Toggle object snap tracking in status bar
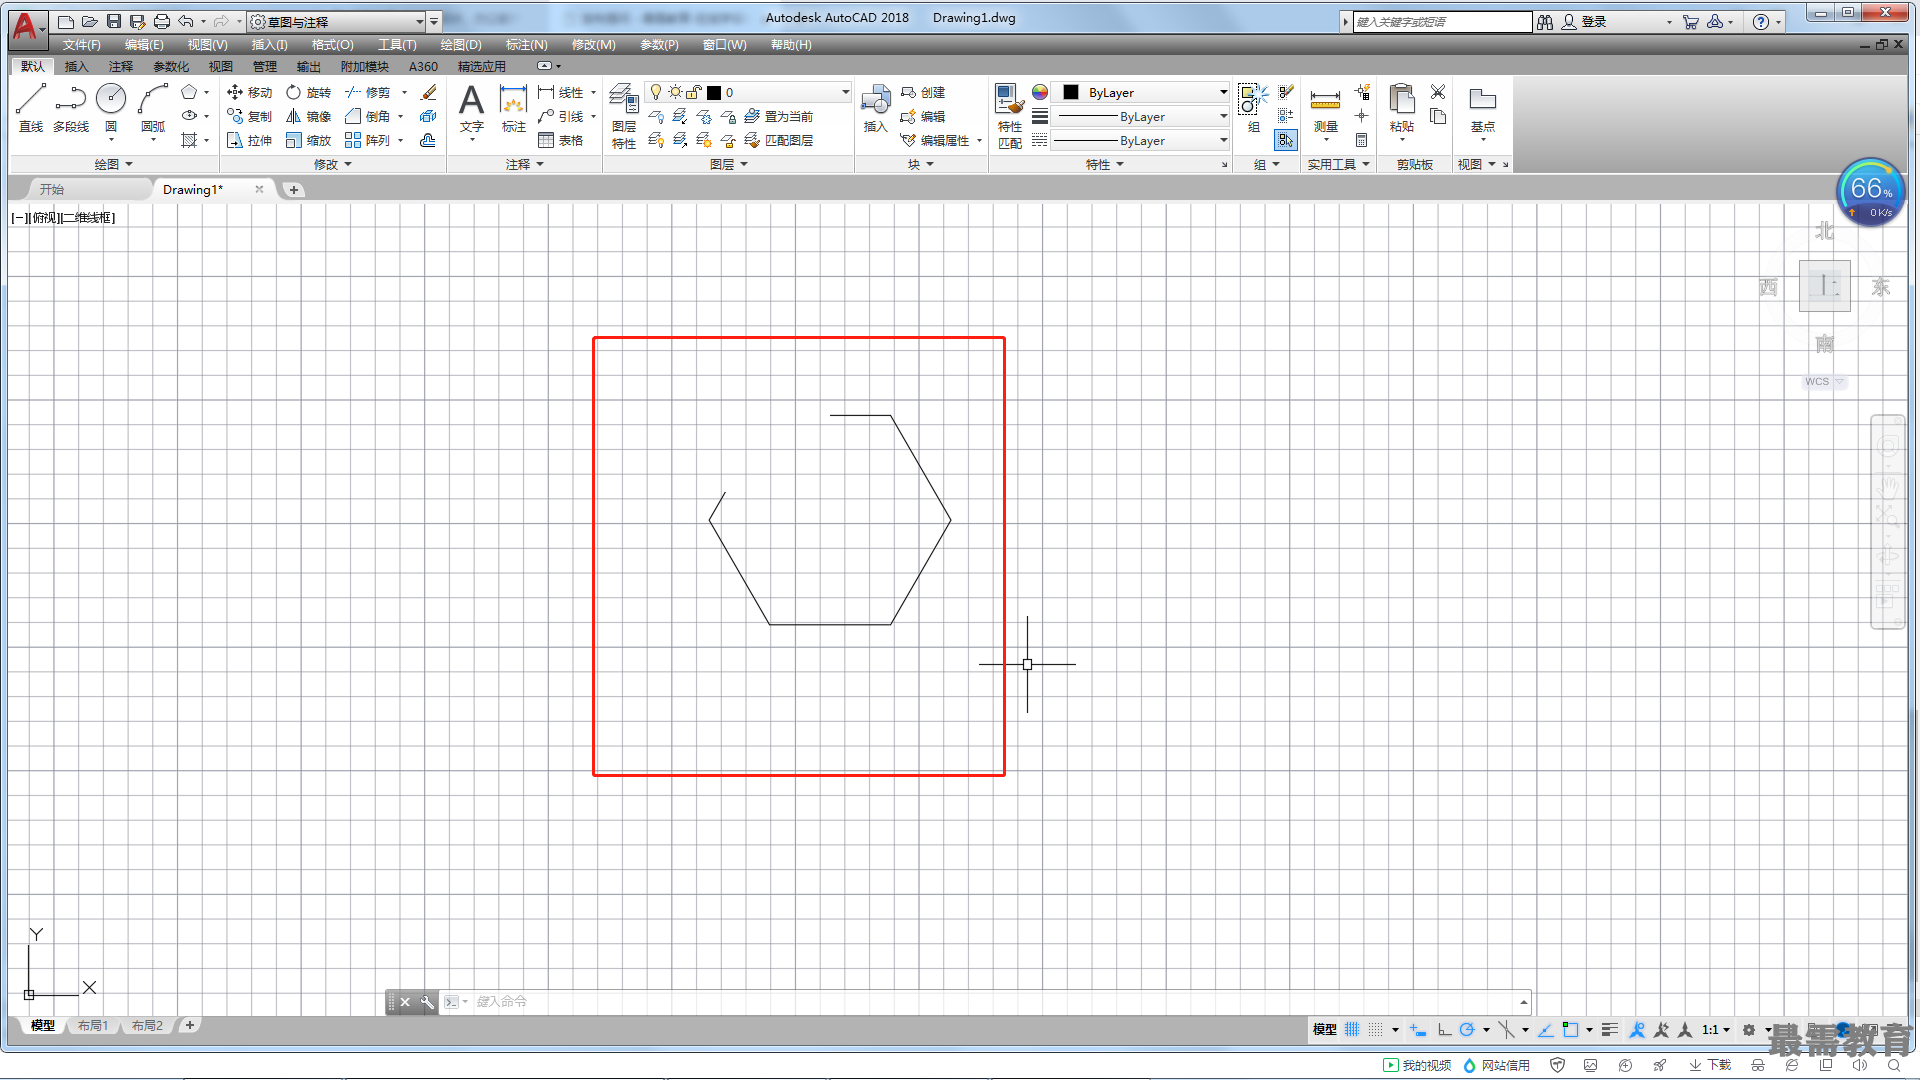This screenshot has height=1080, width=1920. click(x=1545, y=1029)
